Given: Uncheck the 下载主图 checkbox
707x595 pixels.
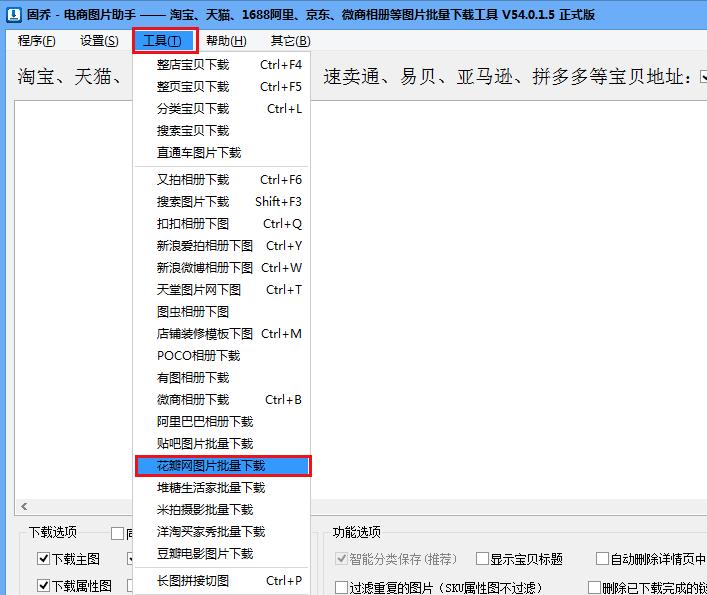Looking at the screenshot, I should point(43,559).
